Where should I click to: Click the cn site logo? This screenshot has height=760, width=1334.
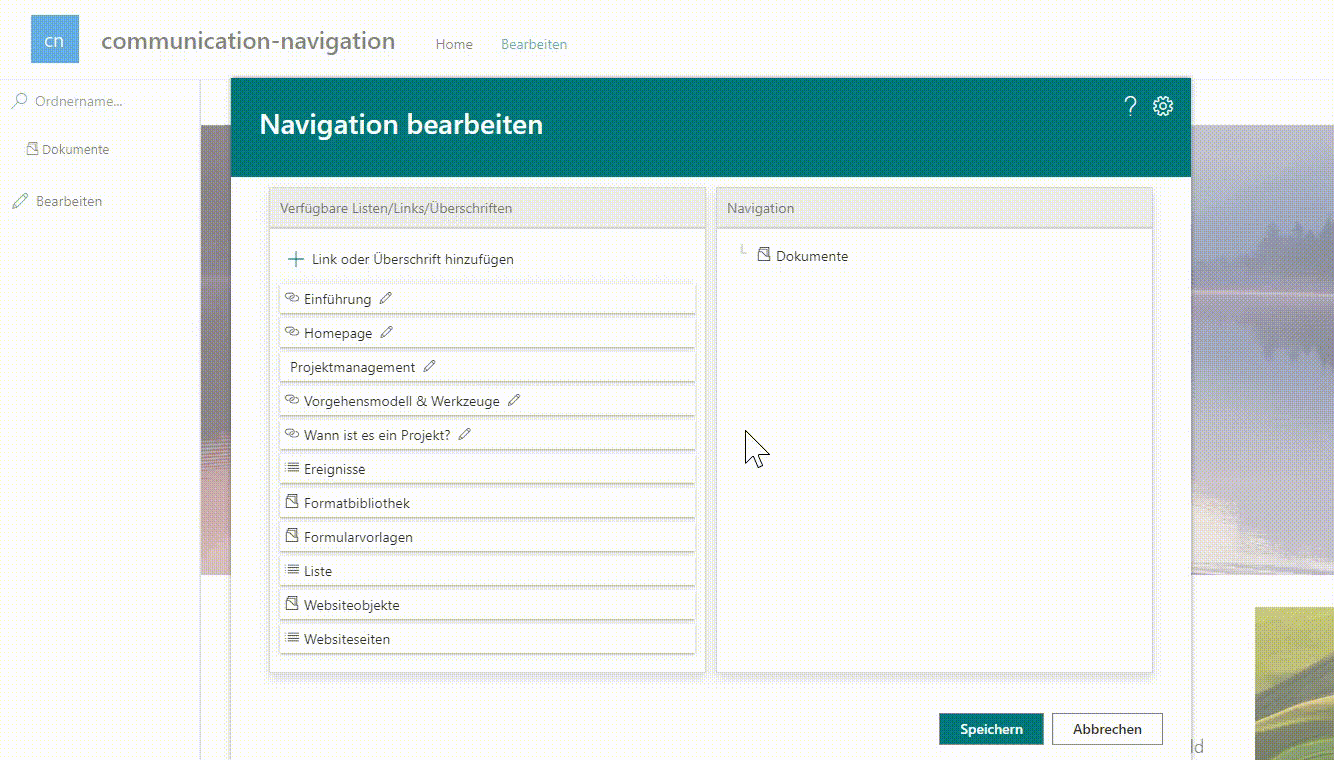pyautogui.click(x=54, y=39)
